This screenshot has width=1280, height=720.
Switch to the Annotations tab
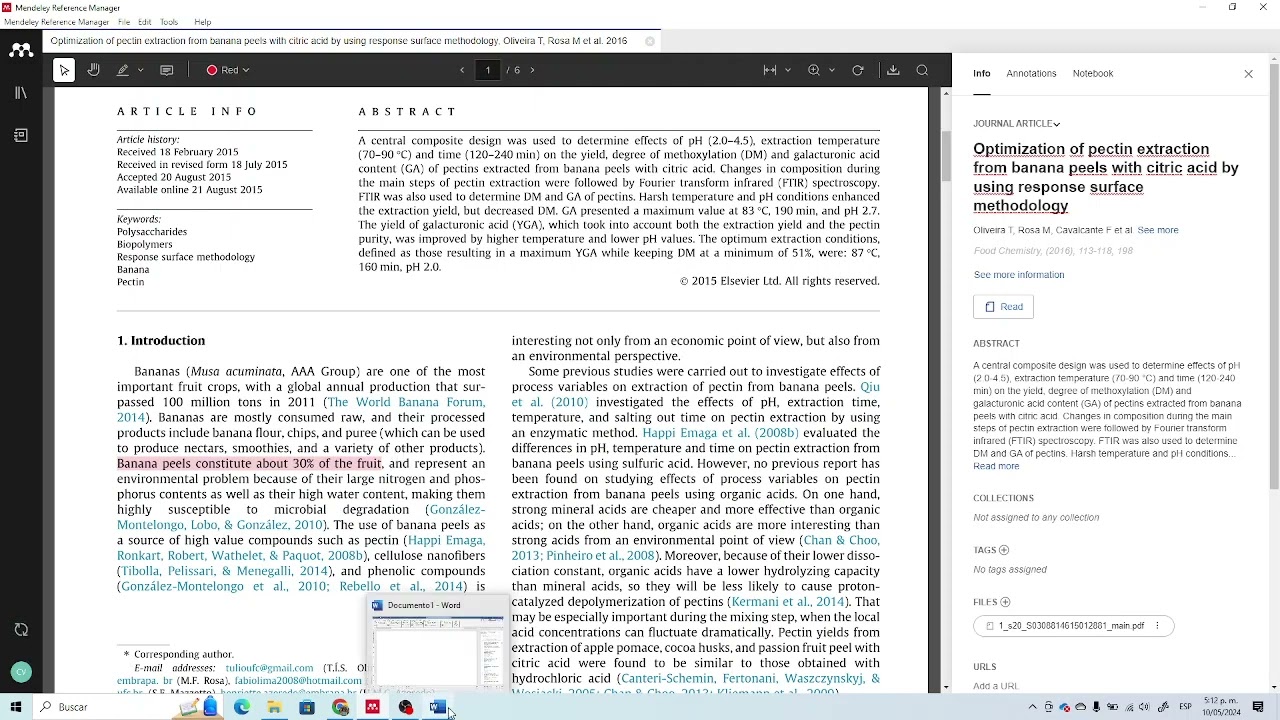point(1031,73)
